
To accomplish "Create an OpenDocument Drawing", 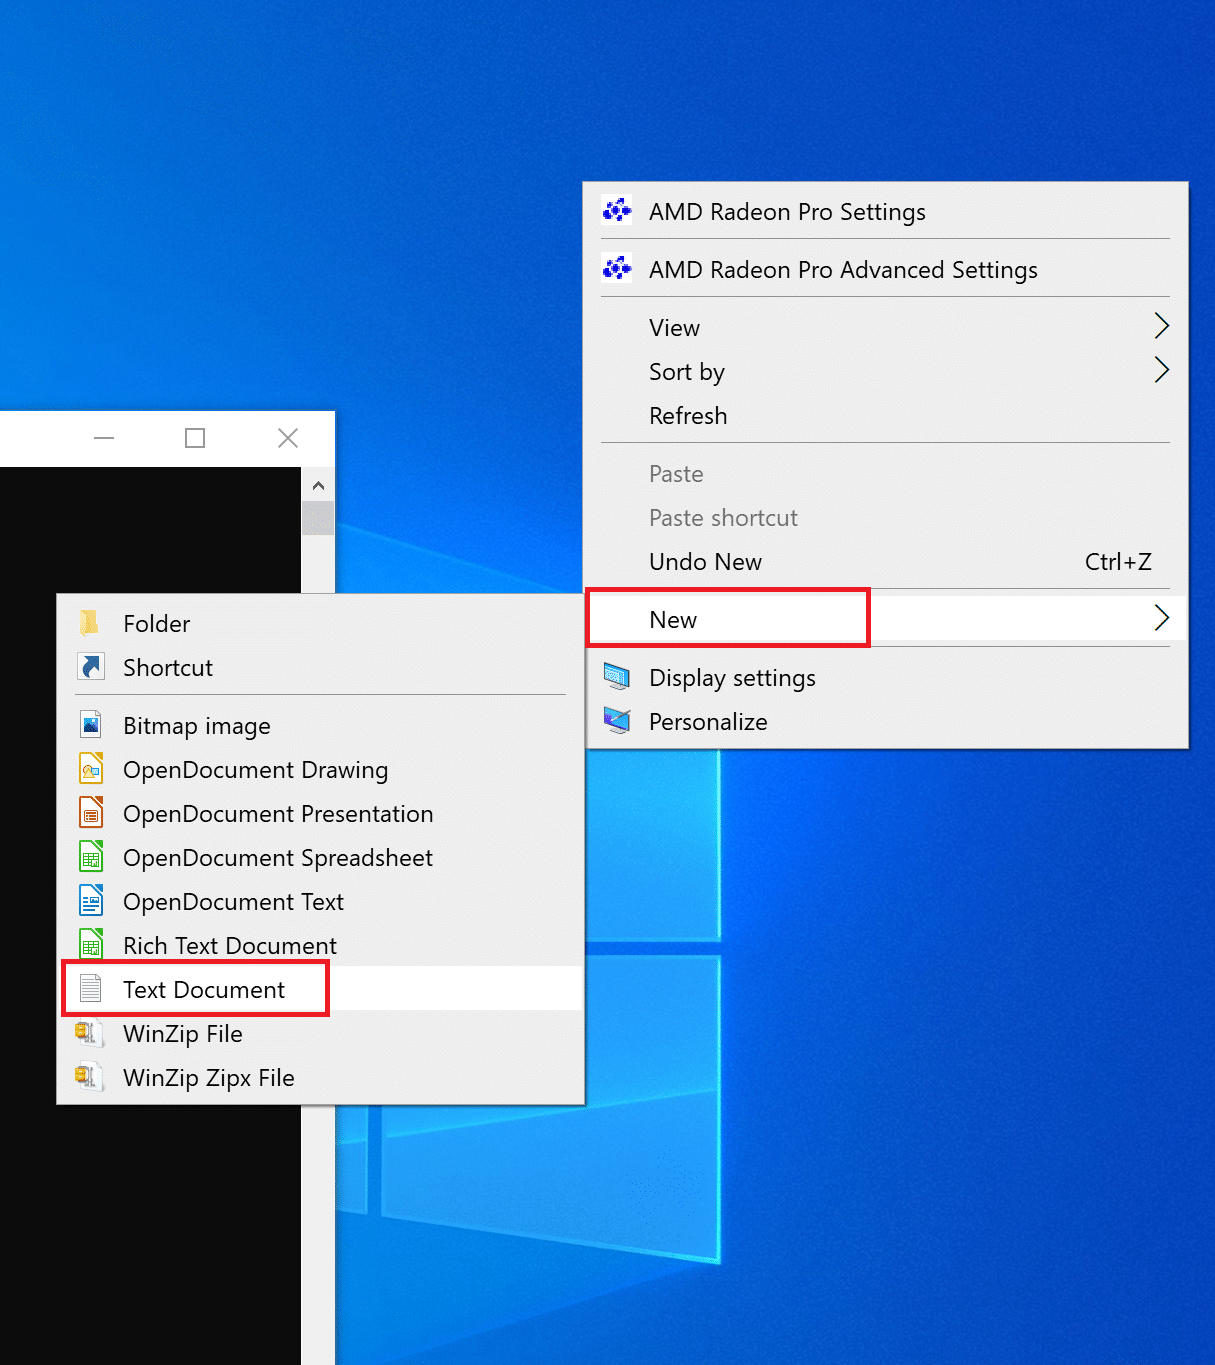I will (255, 769).
